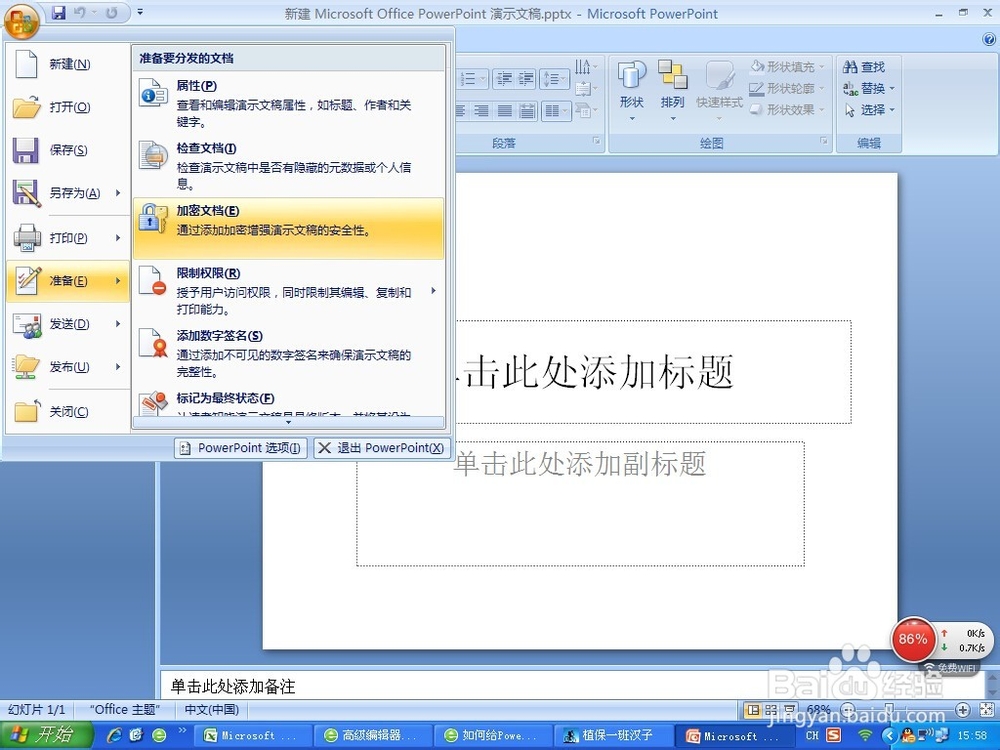The image size is (1000, 750).
Task: Open PowerPoint 选项(I) button
Action: click(x=241, y=448)
